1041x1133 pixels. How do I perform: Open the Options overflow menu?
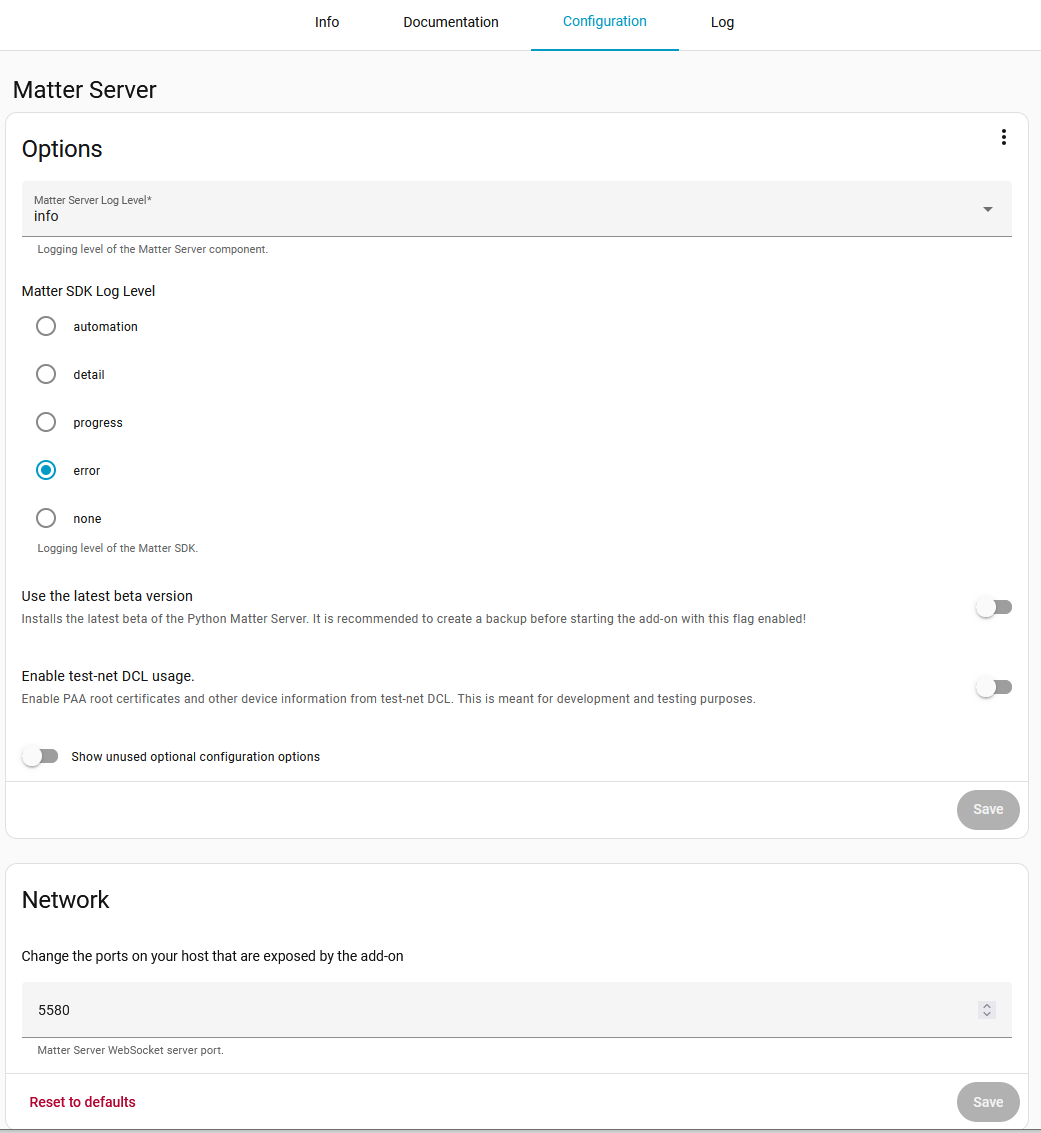point(1004,136)
